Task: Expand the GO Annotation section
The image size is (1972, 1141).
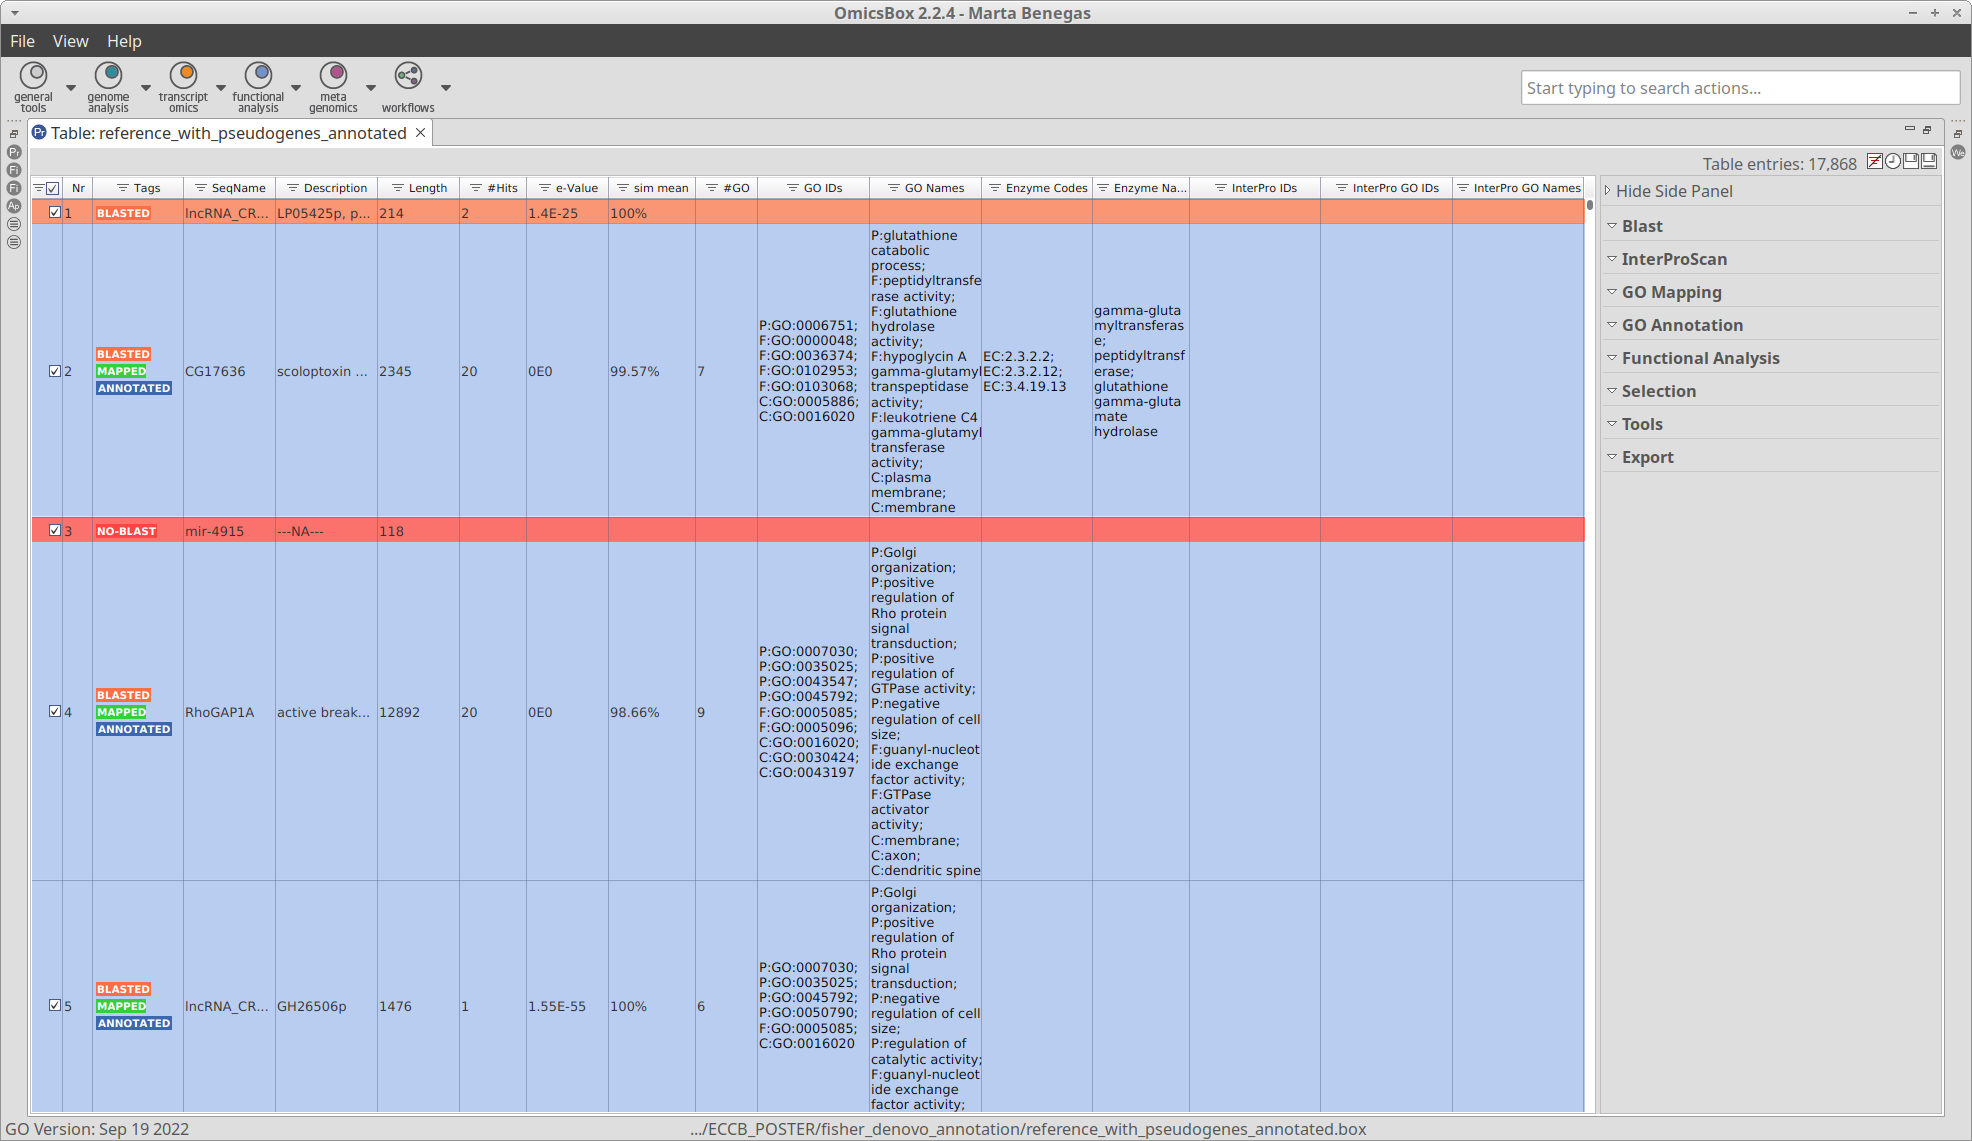Action: 1682,325
